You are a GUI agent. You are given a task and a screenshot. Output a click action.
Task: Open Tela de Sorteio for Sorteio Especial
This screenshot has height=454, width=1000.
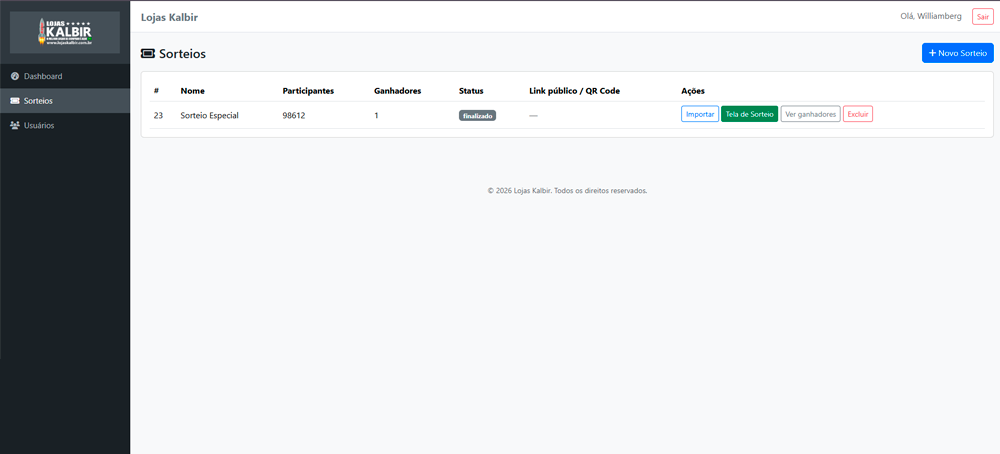pyautogui.click(x=749, y=114)
